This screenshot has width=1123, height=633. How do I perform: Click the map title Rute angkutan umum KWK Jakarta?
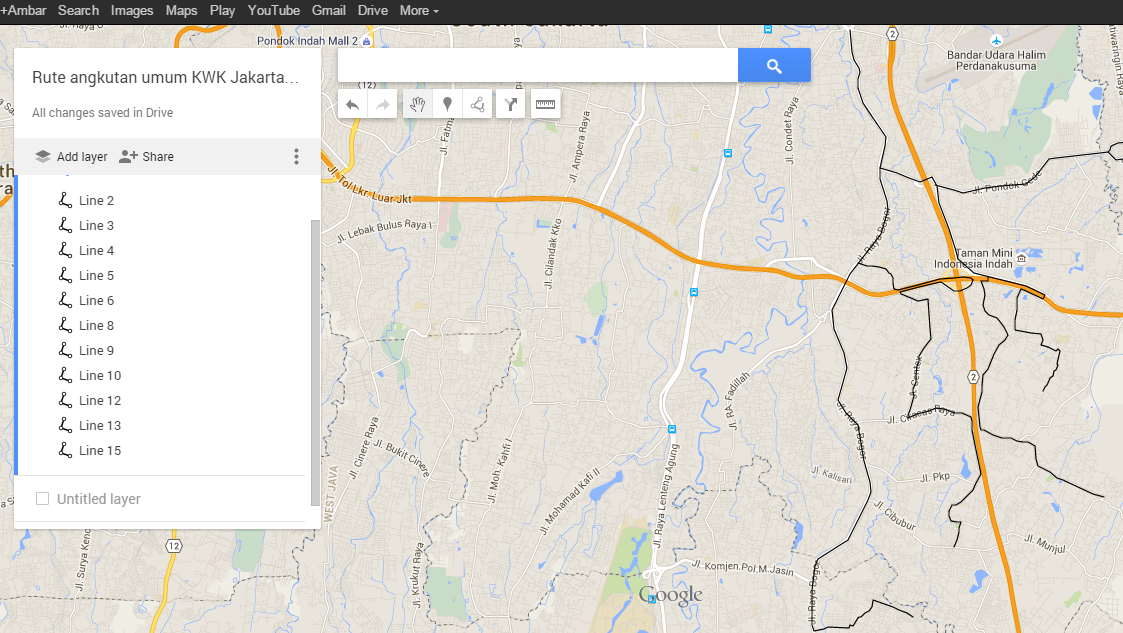165,77
